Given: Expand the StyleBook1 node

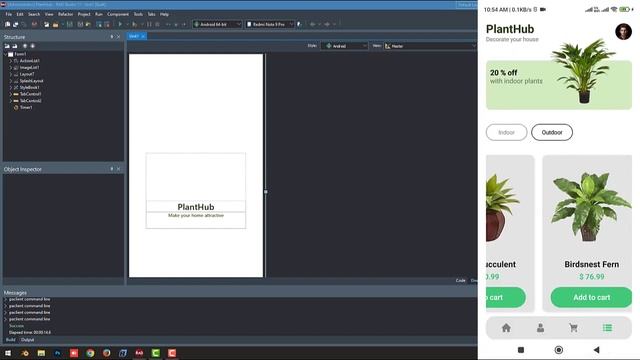Looking at the screenshot, I should pos(11,87).
